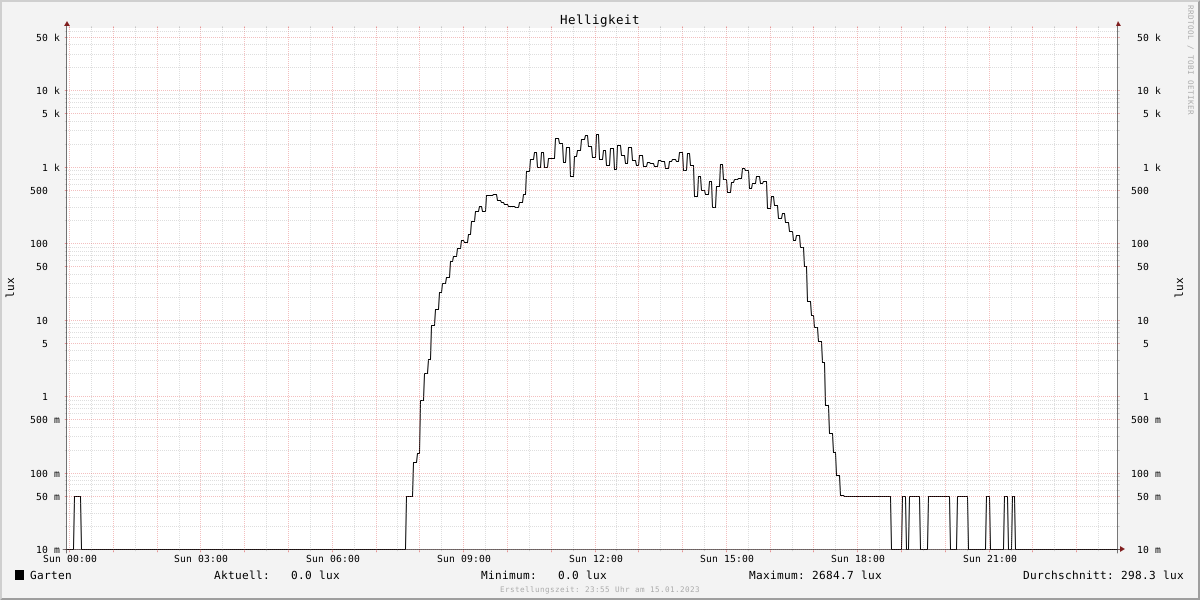Click "1 k" on the left y-axis

click(51, 168)
